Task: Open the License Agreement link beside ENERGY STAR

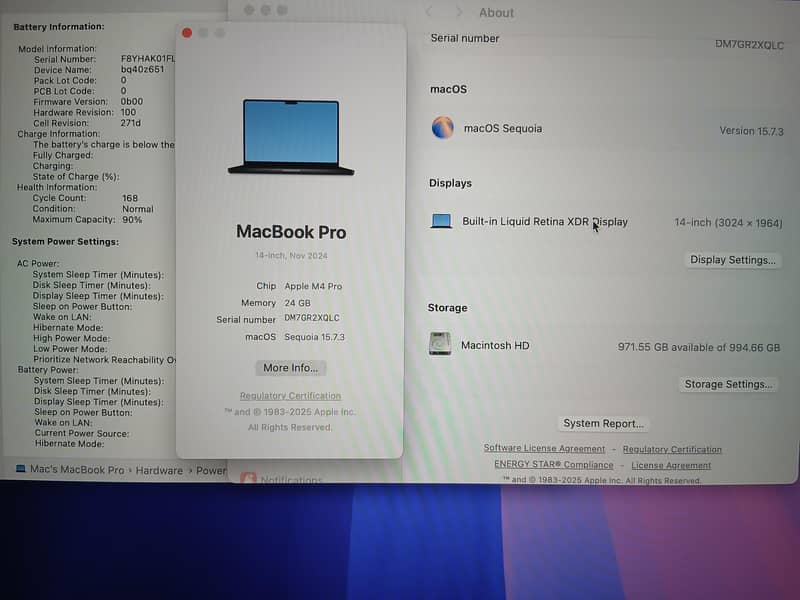Action: click(671, 465)
